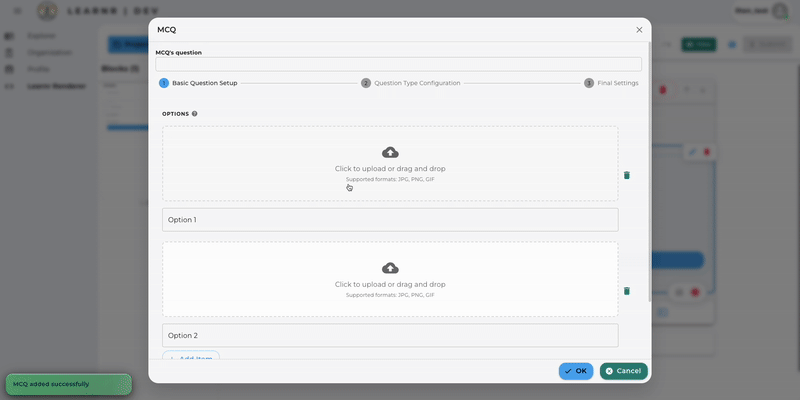Delete Option 1 with its trash icon

[627, 176]
